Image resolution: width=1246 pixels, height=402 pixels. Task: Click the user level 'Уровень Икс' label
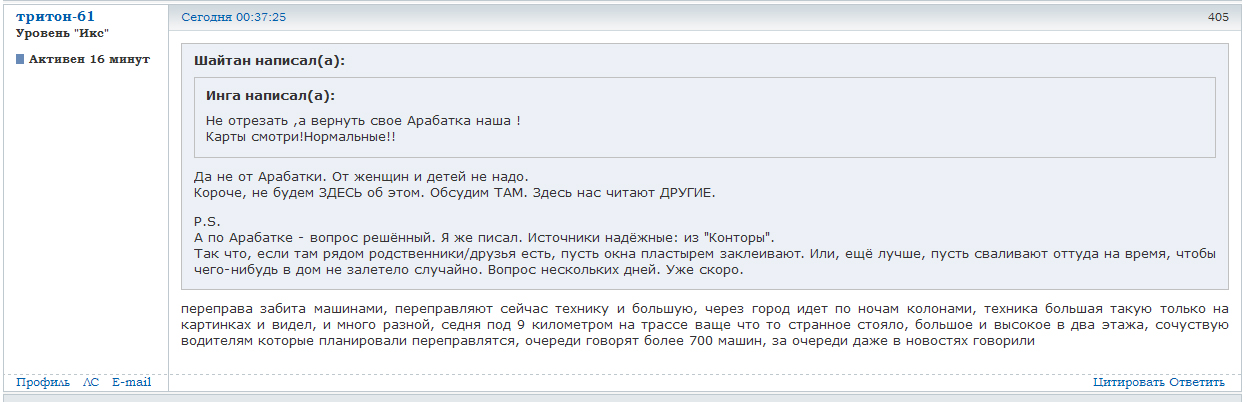[x=62, y=33]
